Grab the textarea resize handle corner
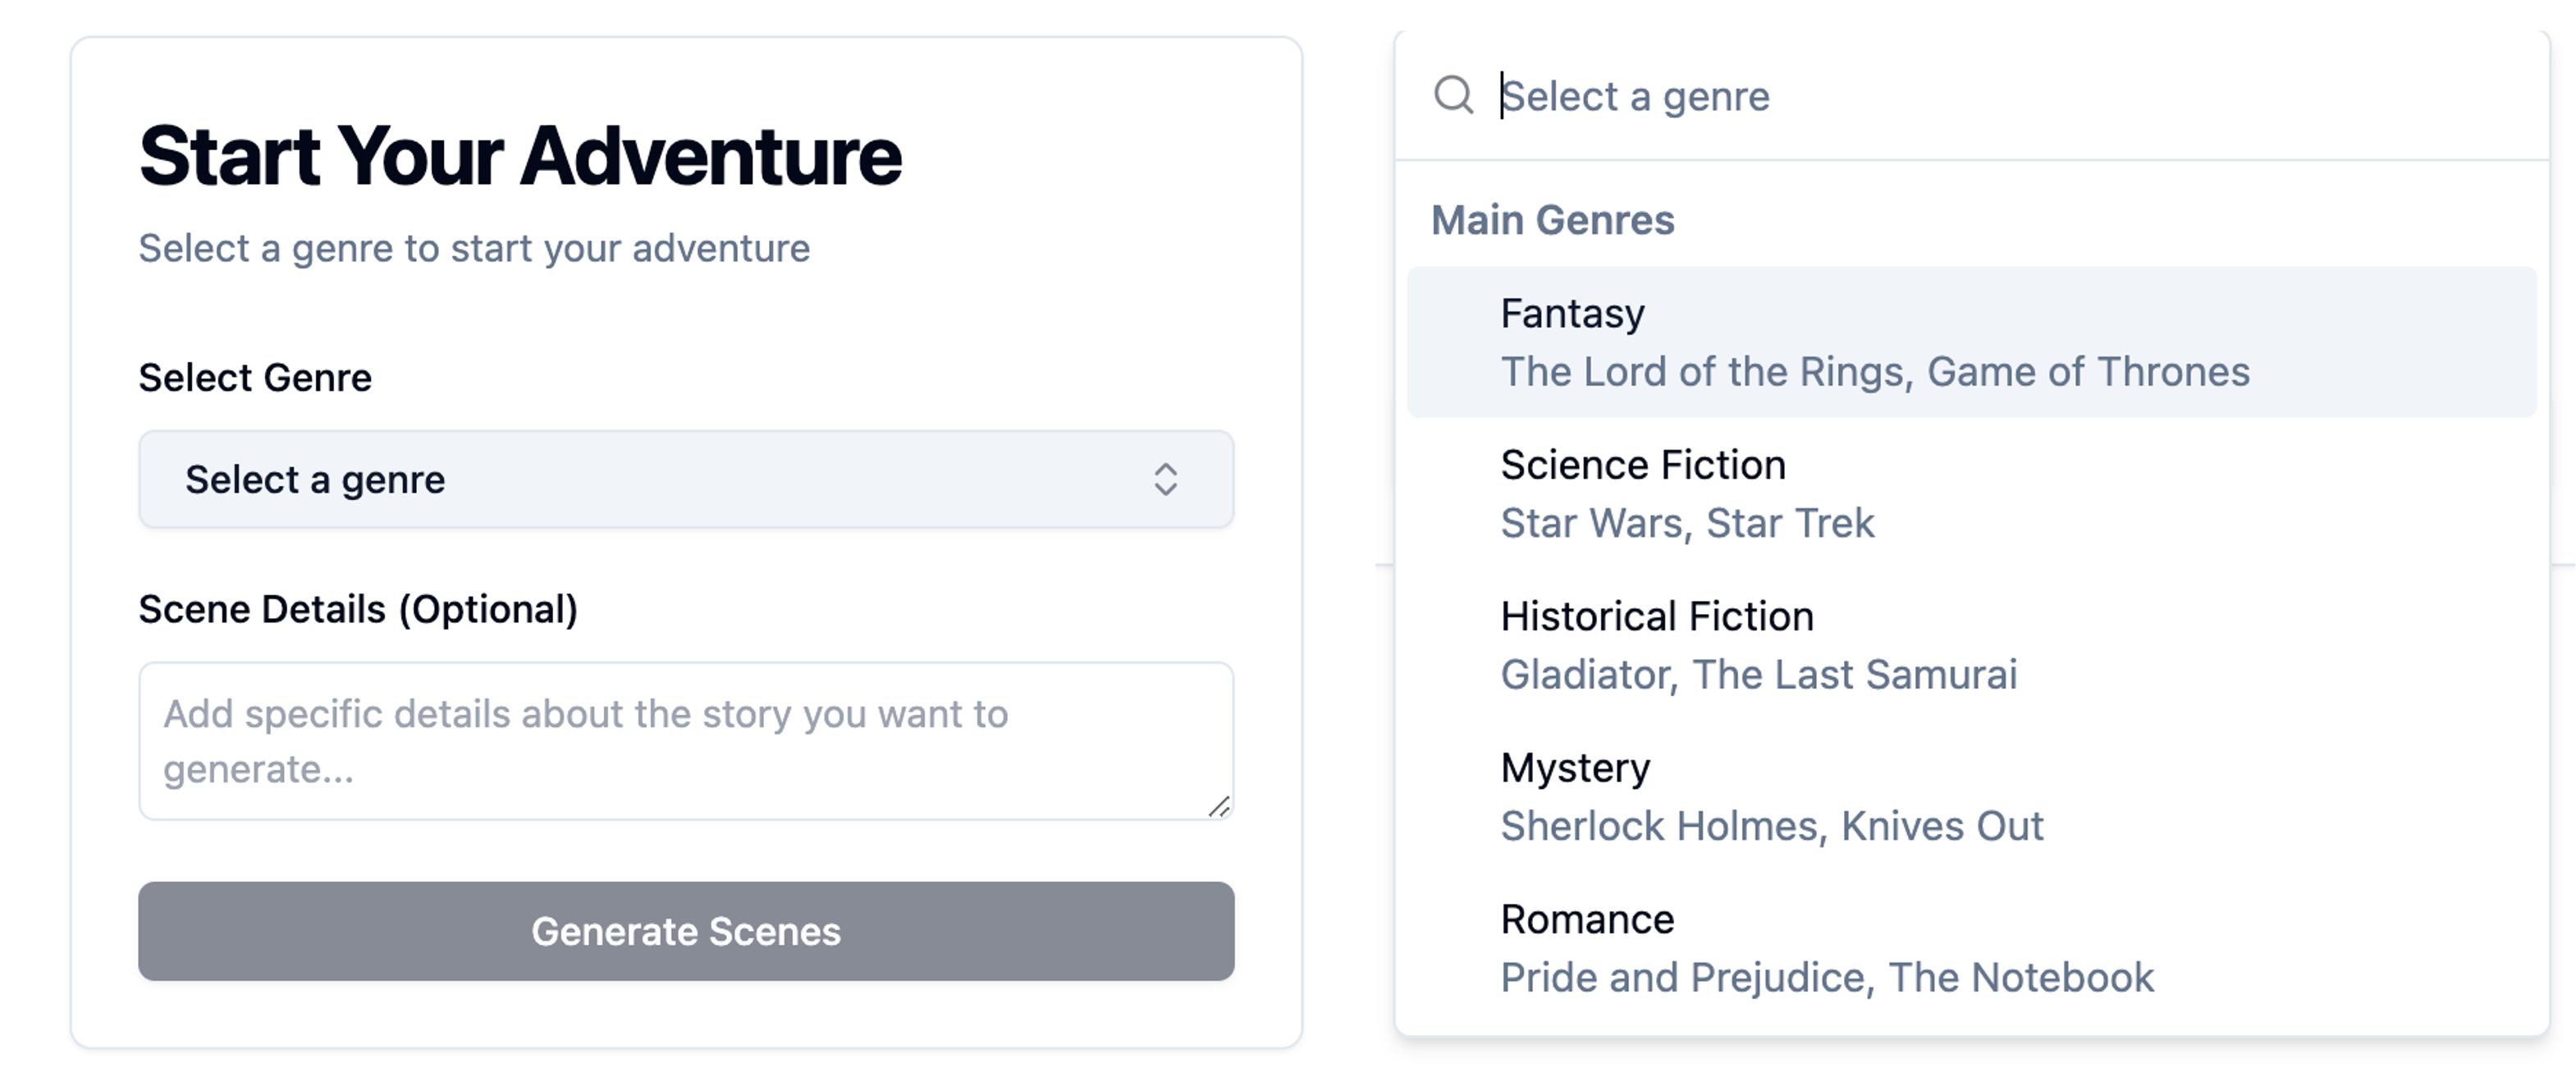Screen dimensions: 2576x1091 coord(1219,807)
